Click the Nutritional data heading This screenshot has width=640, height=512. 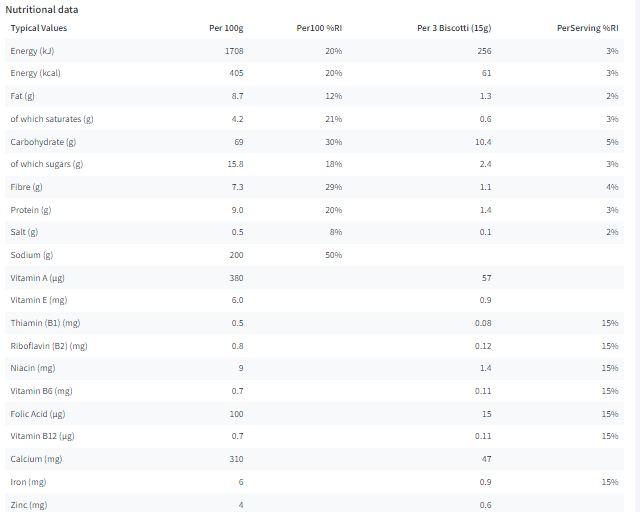[x=42, y=10]
